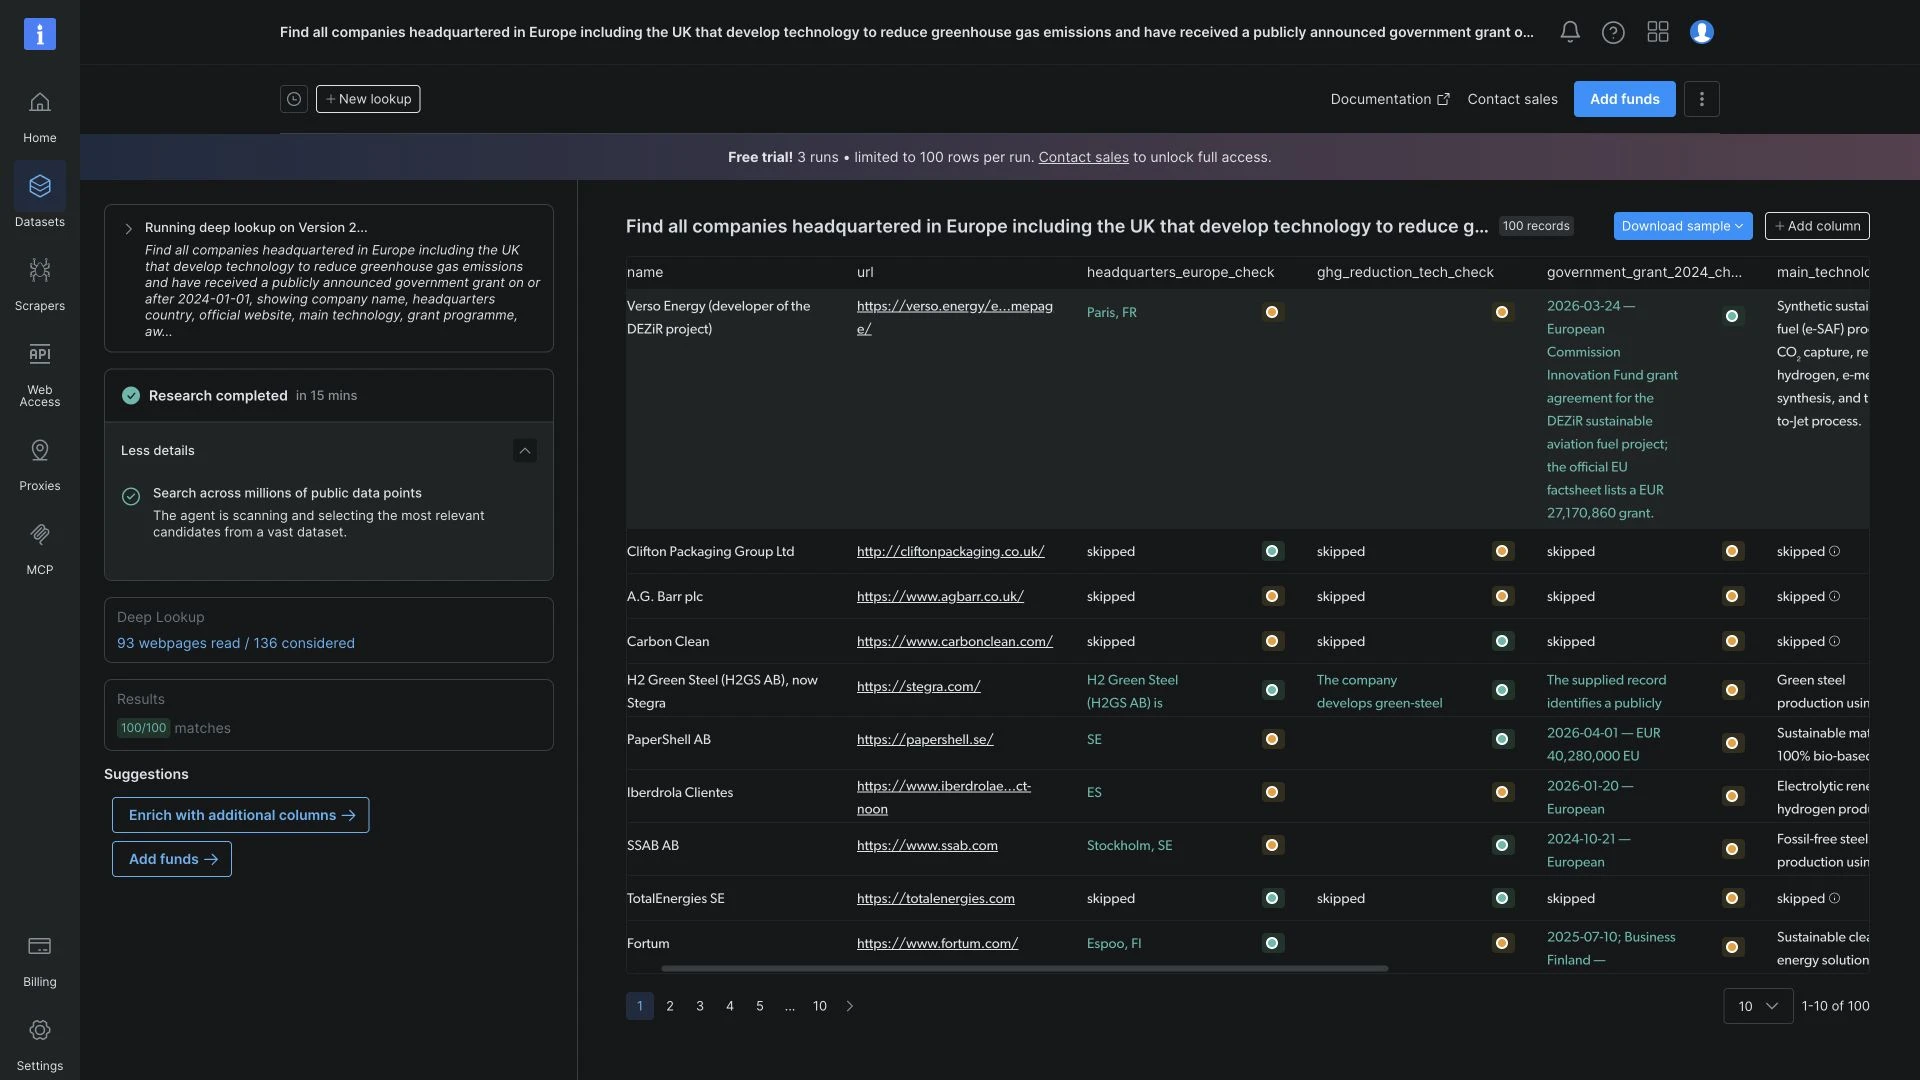Viewport: 1920px width, 1080px height.
Task: Click status dot in Carbon Clean ghg_reduction cell
Action: click(1502, 641)
